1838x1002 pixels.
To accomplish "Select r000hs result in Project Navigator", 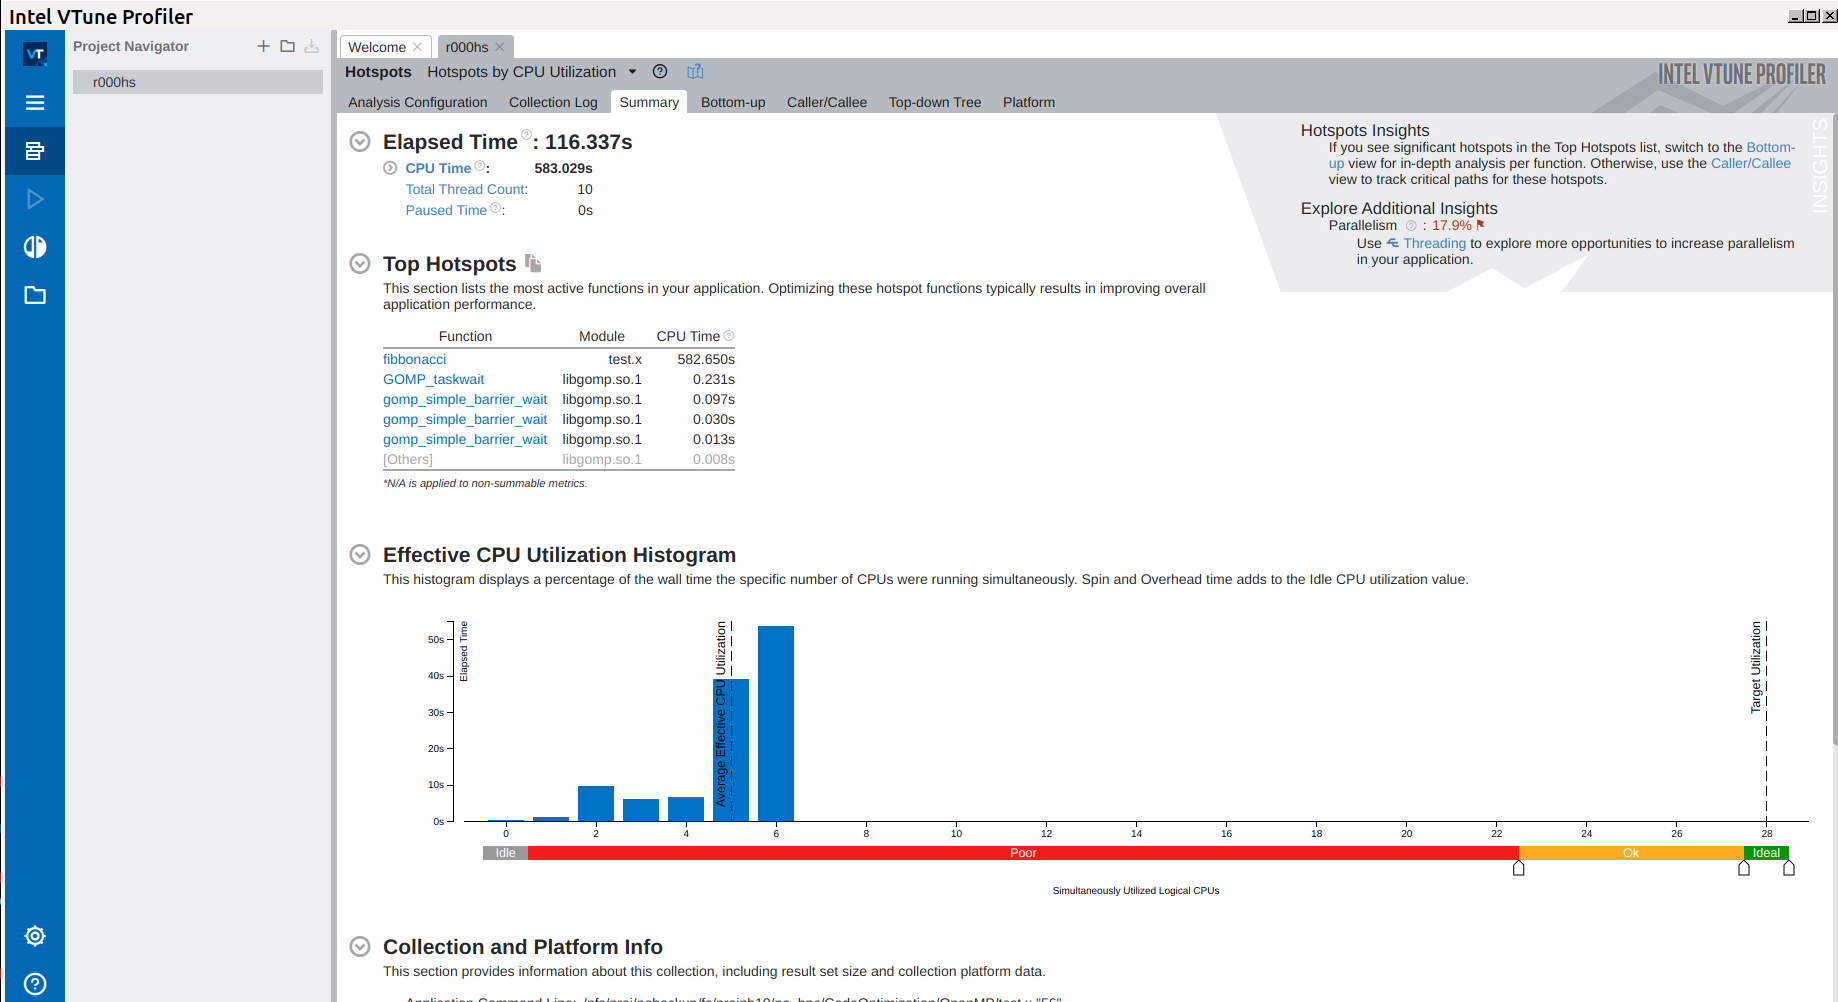I will (x=114, y=82).
